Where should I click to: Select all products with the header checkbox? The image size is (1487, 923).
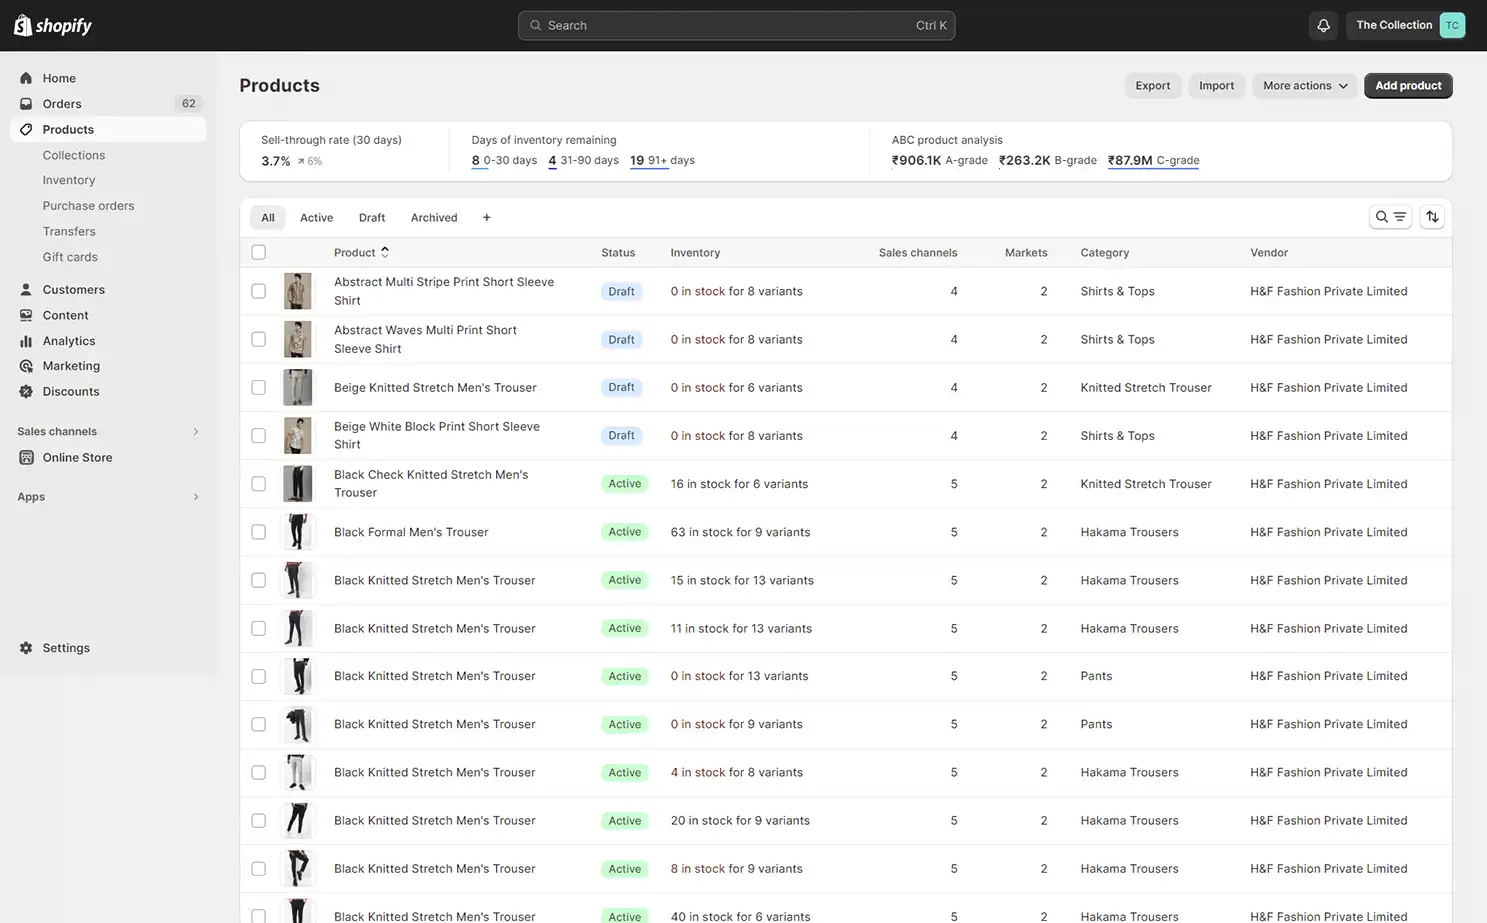pyautogui.click(x=258, y=252)
